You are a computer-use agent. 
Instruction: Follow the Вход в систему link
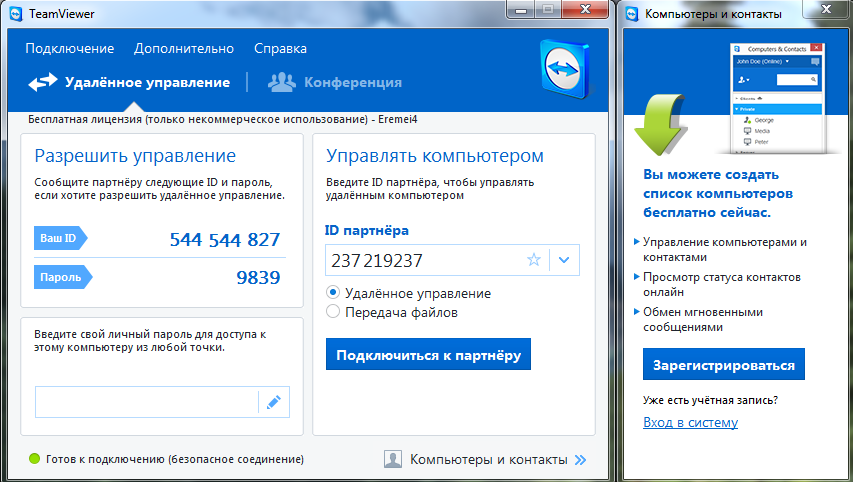coord(690,422)
